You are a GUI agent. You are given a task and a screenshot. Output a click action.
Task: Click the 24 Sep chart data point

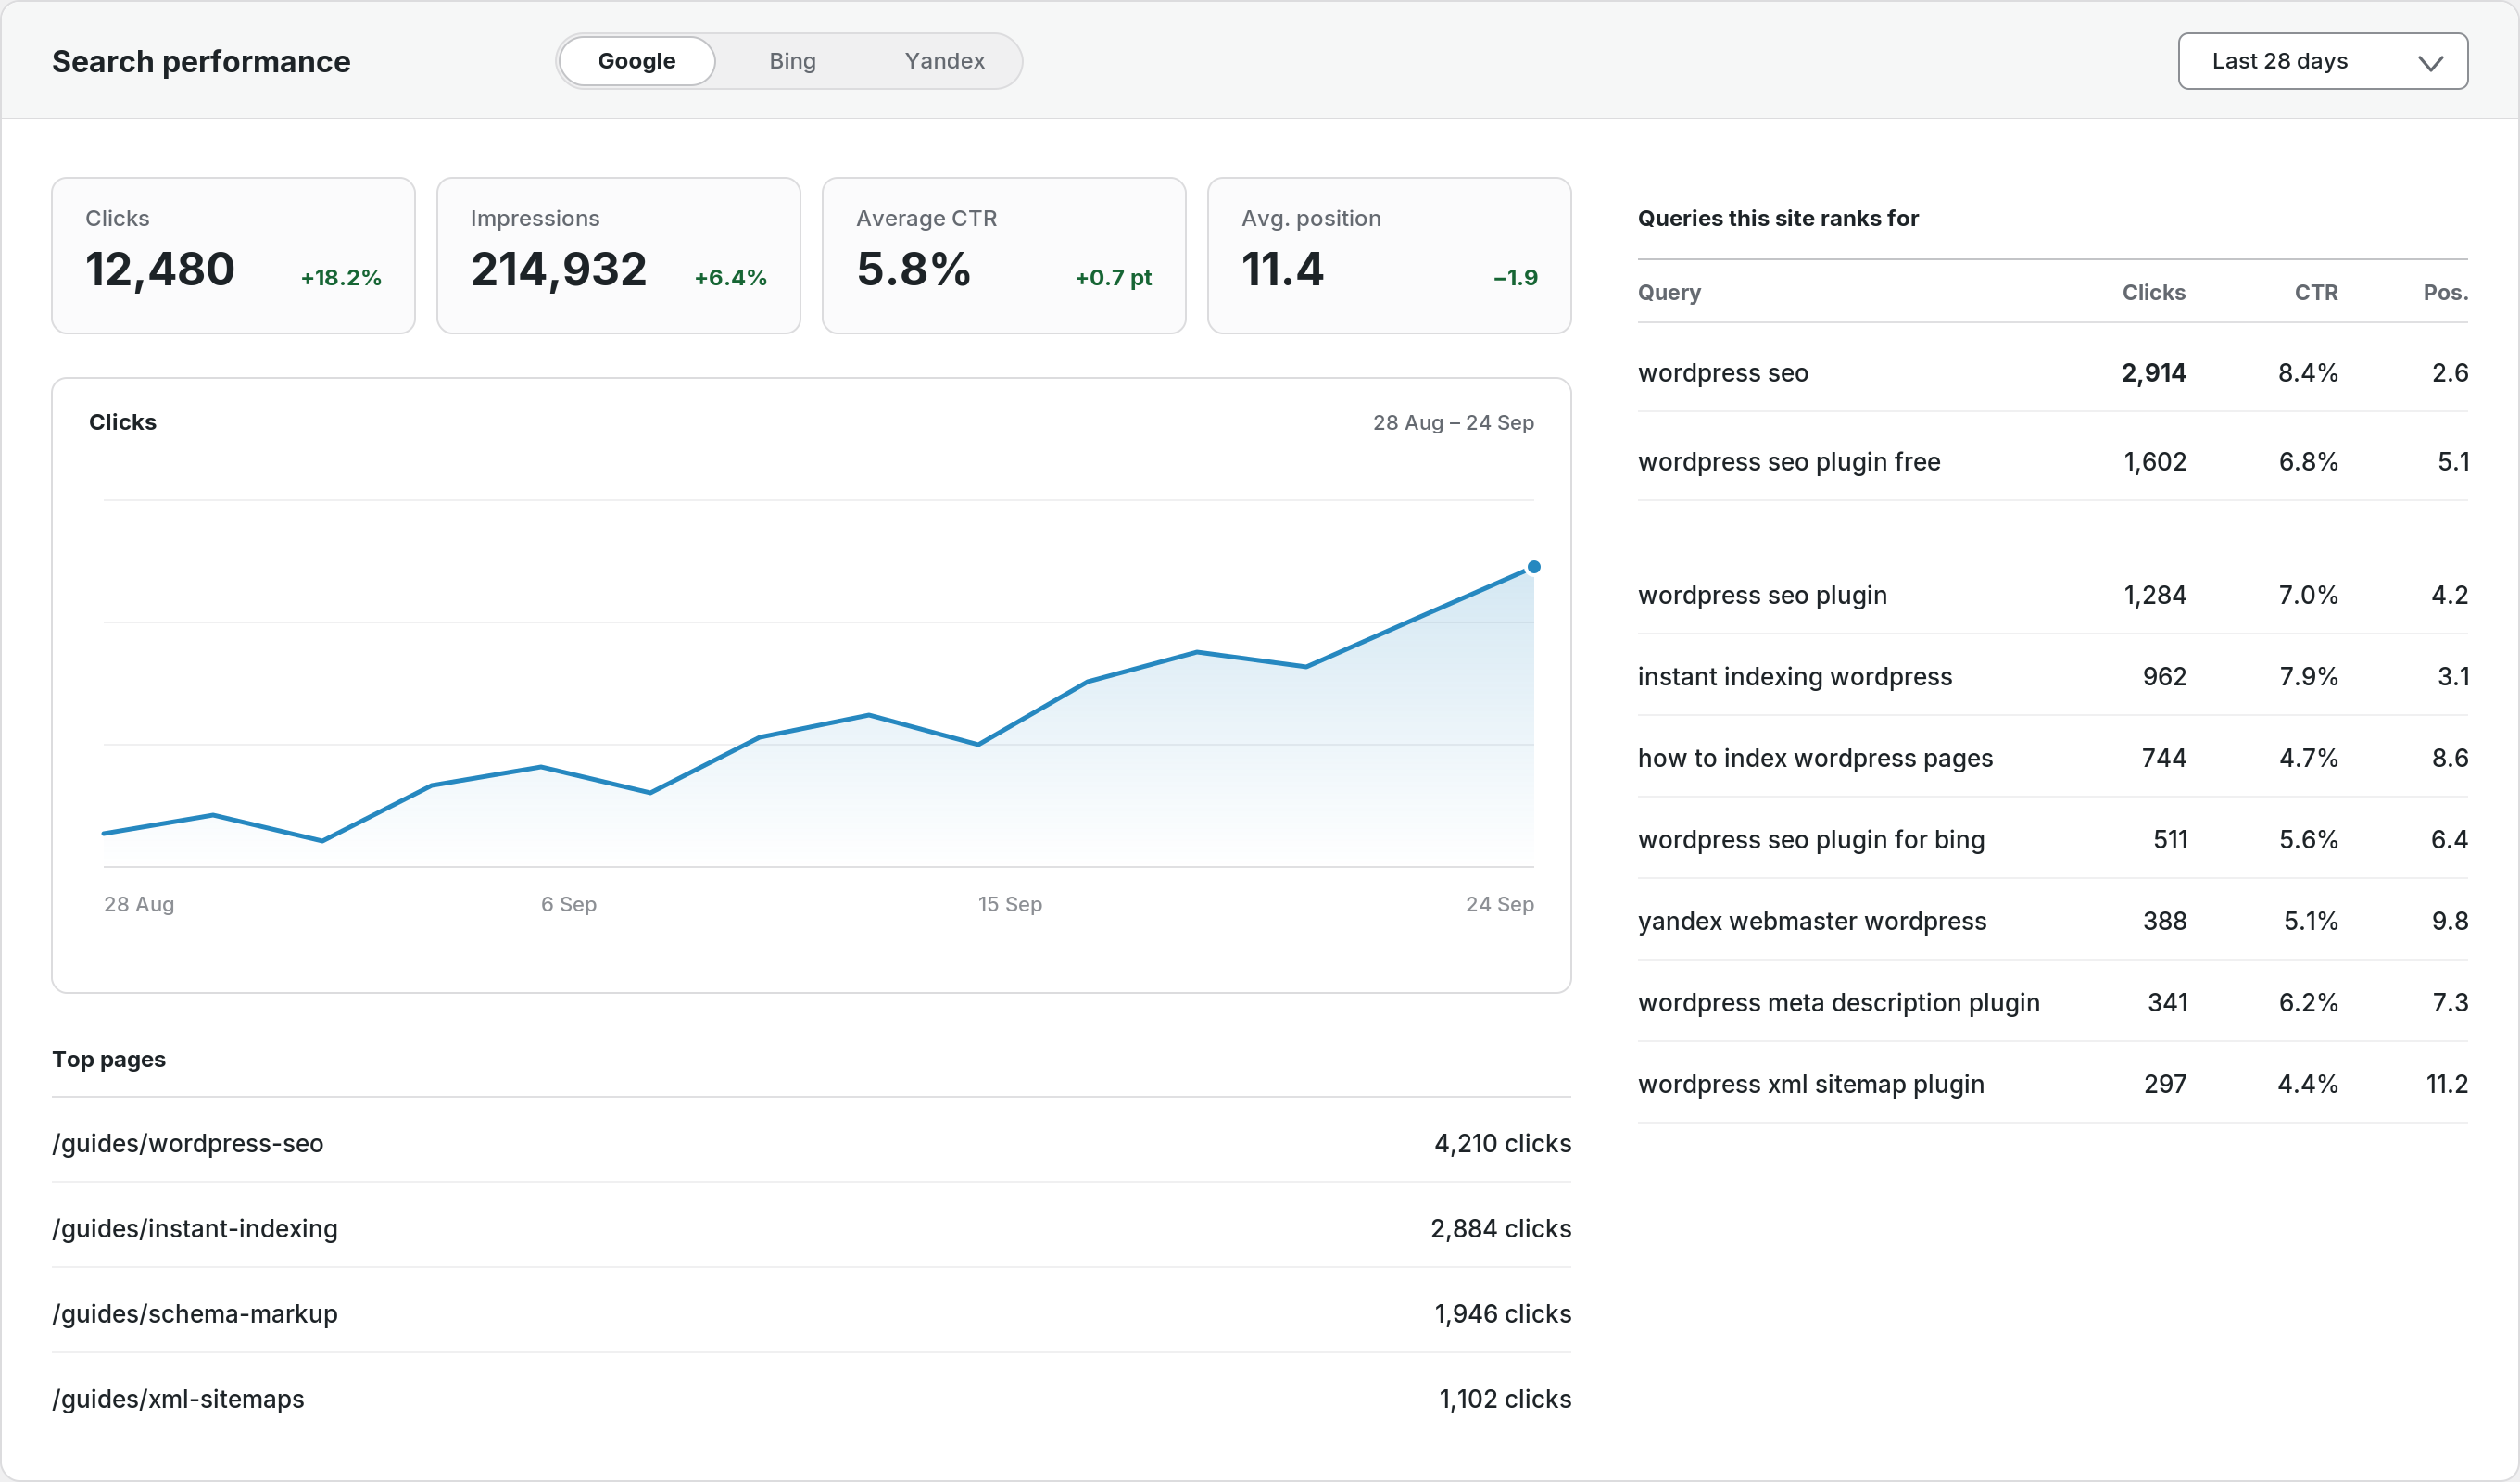coord(1533,567)
